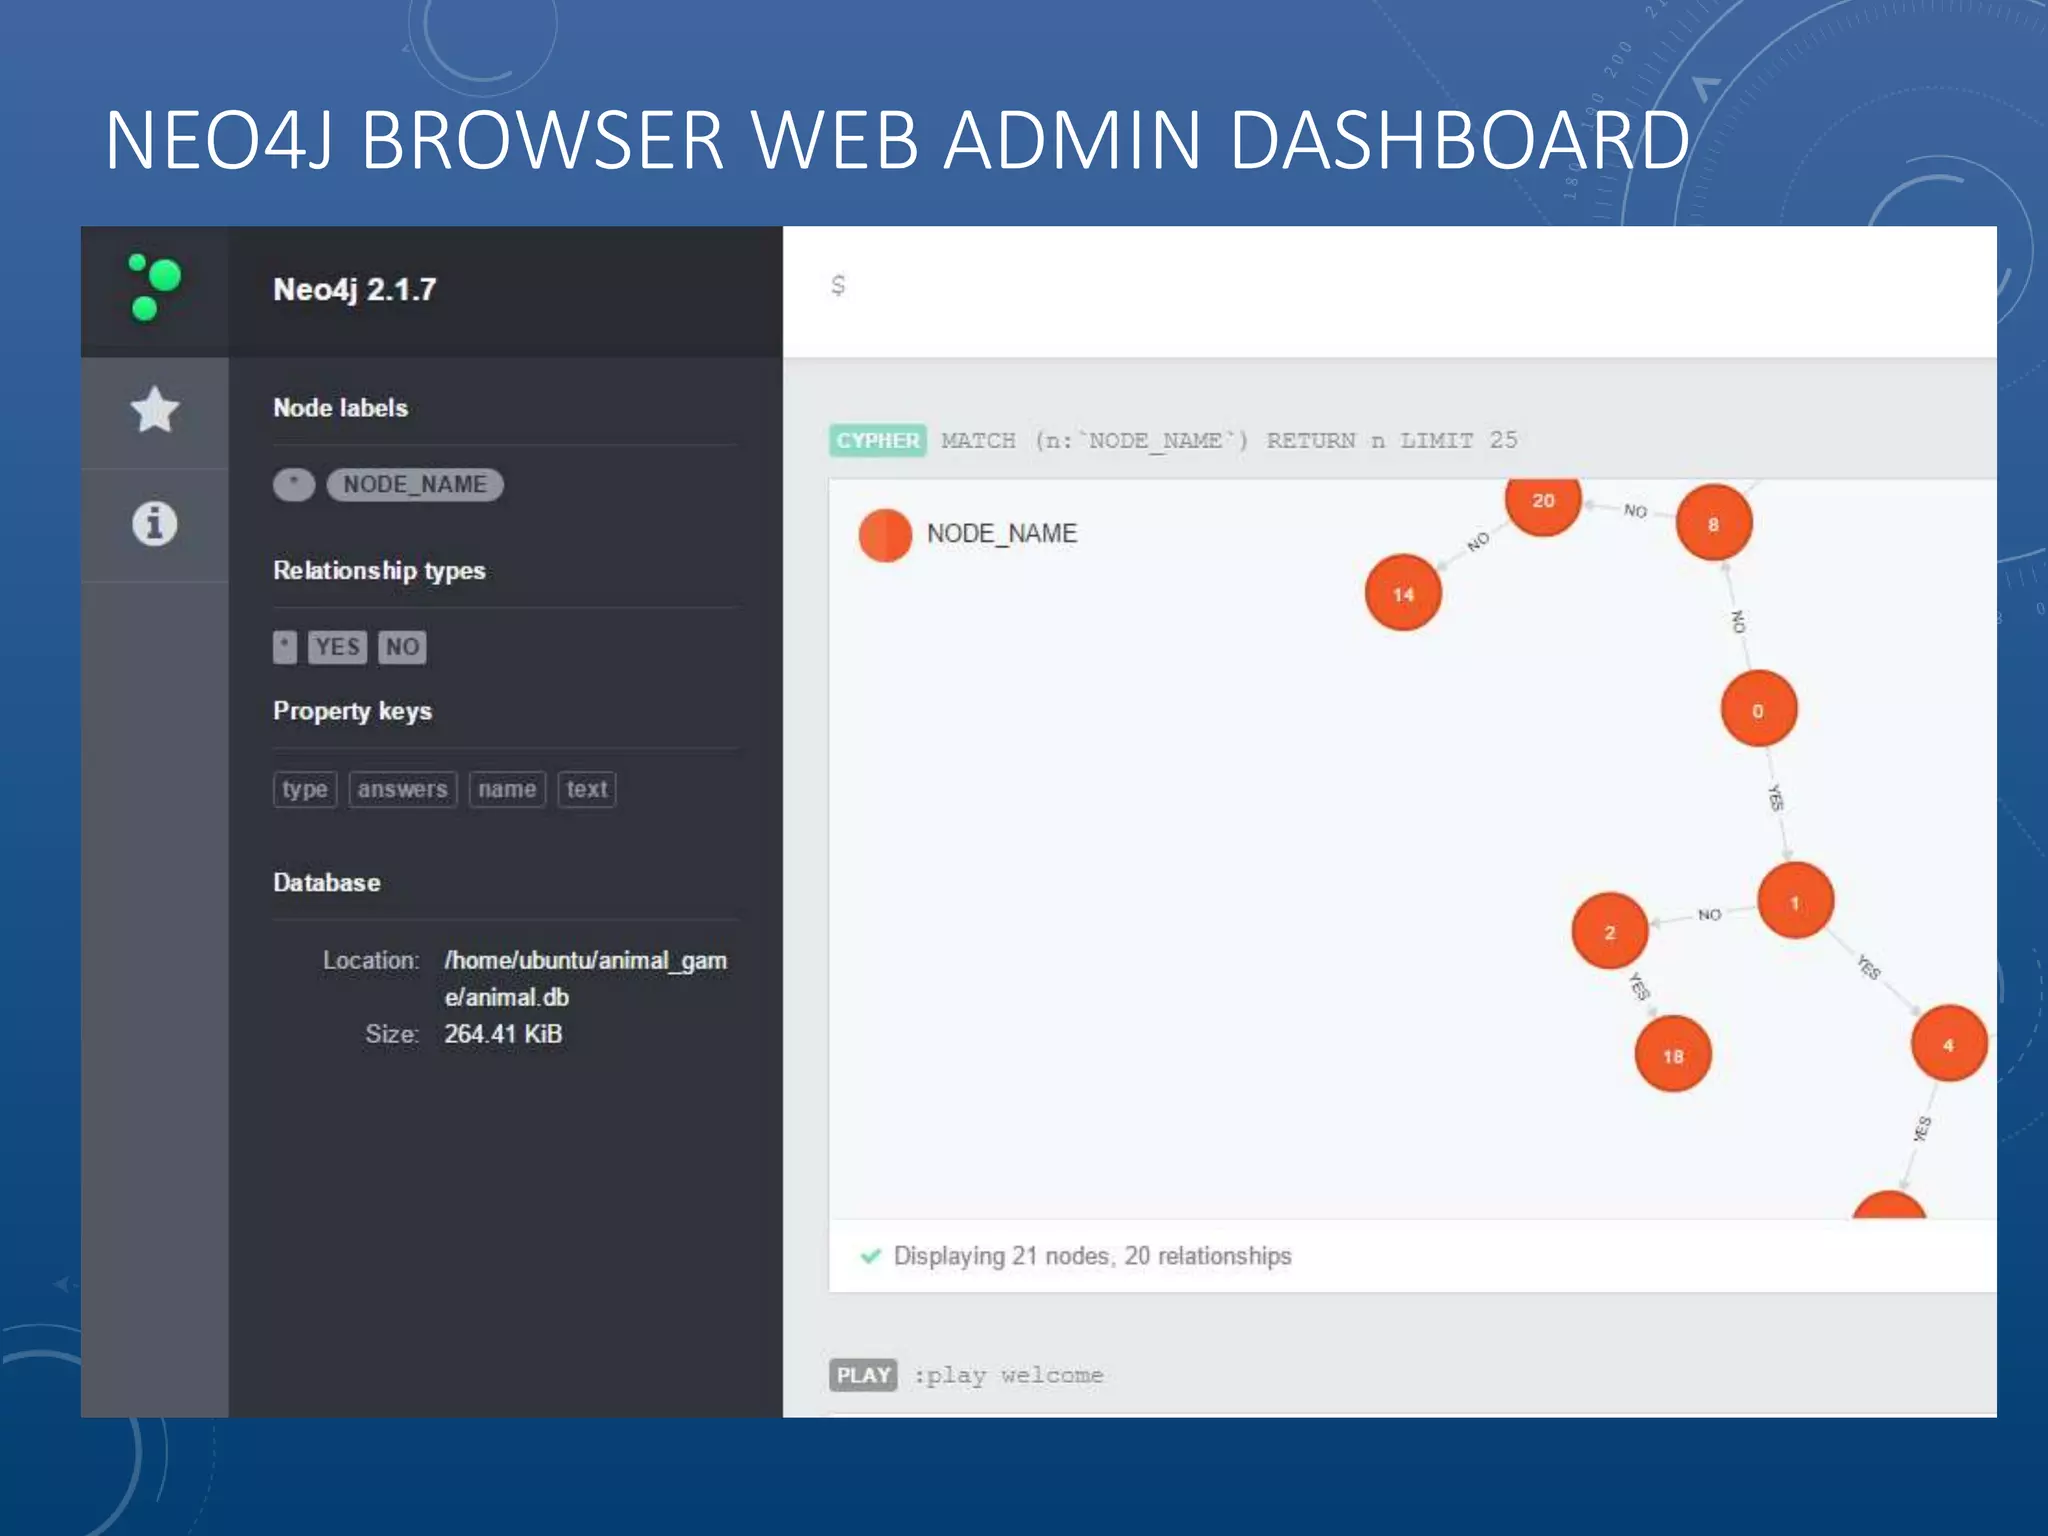This screenshot has height=1536, width=2048.
Task: Select graph node 0
Action: coord(1759,709)
